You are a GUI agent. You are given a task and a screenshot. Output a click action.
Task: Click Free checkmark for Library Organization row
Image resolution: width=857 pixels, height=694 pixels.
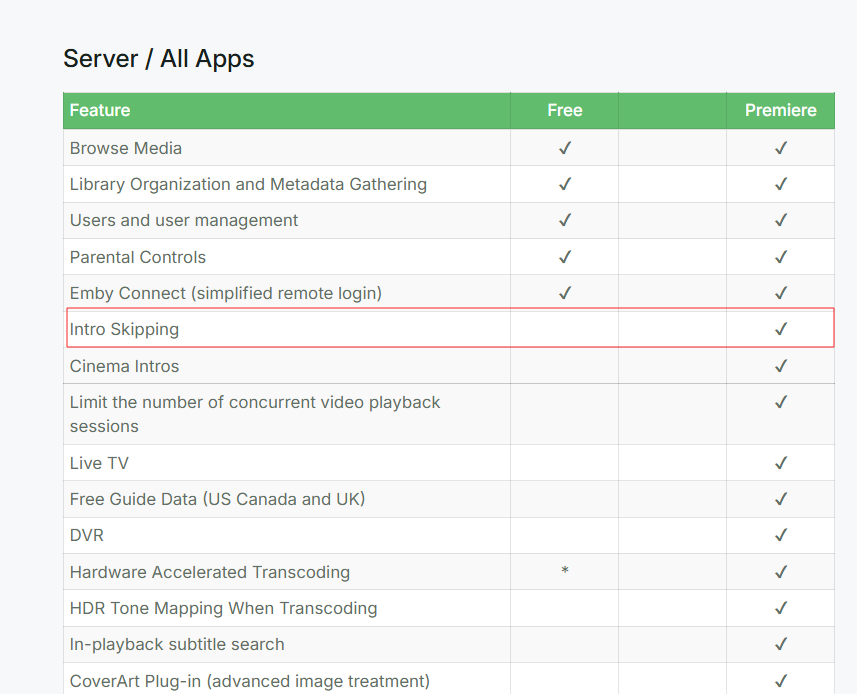click(565, 184)
